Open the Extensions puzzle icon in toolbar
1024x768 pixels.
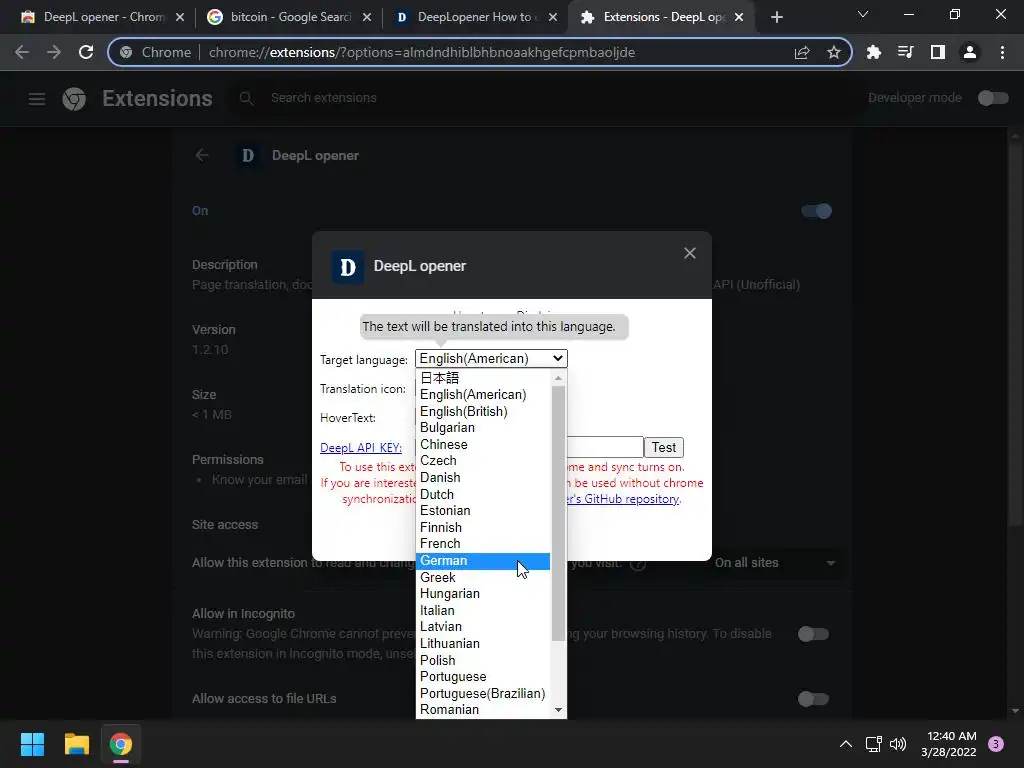873,52
